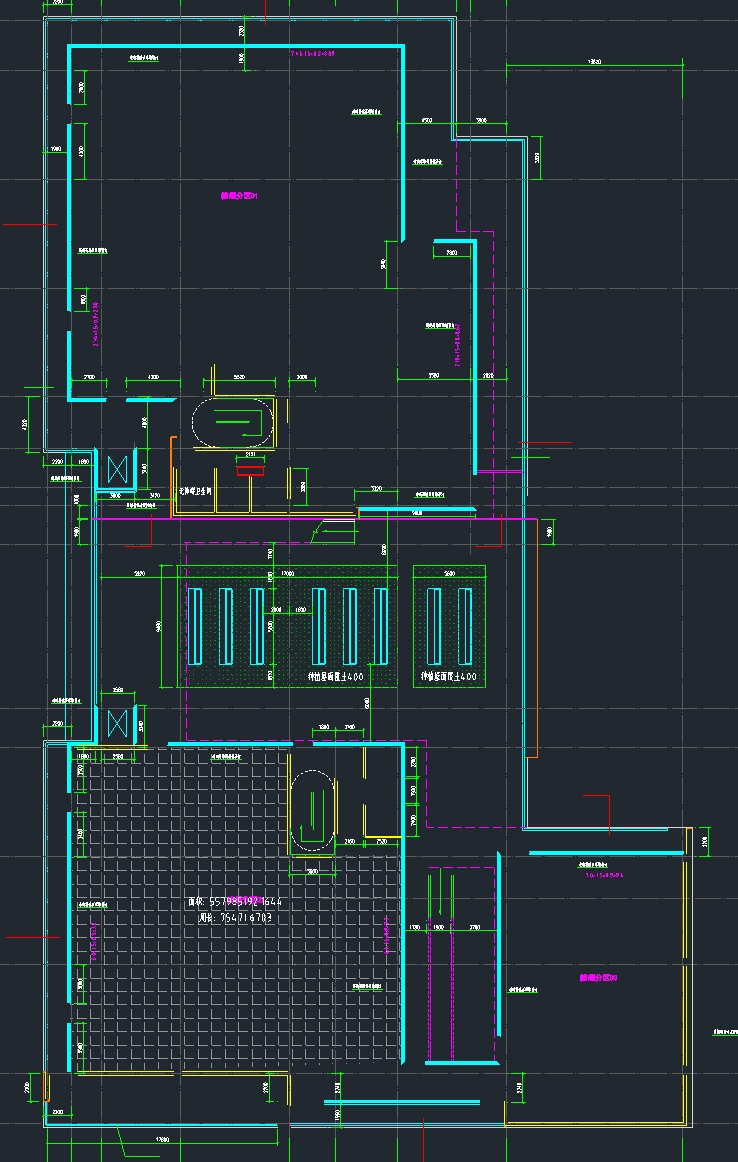Viewport: 738px width, 1162px height.
Task: Click the magenta zone label in top room
Action: [x=240, y=196]
